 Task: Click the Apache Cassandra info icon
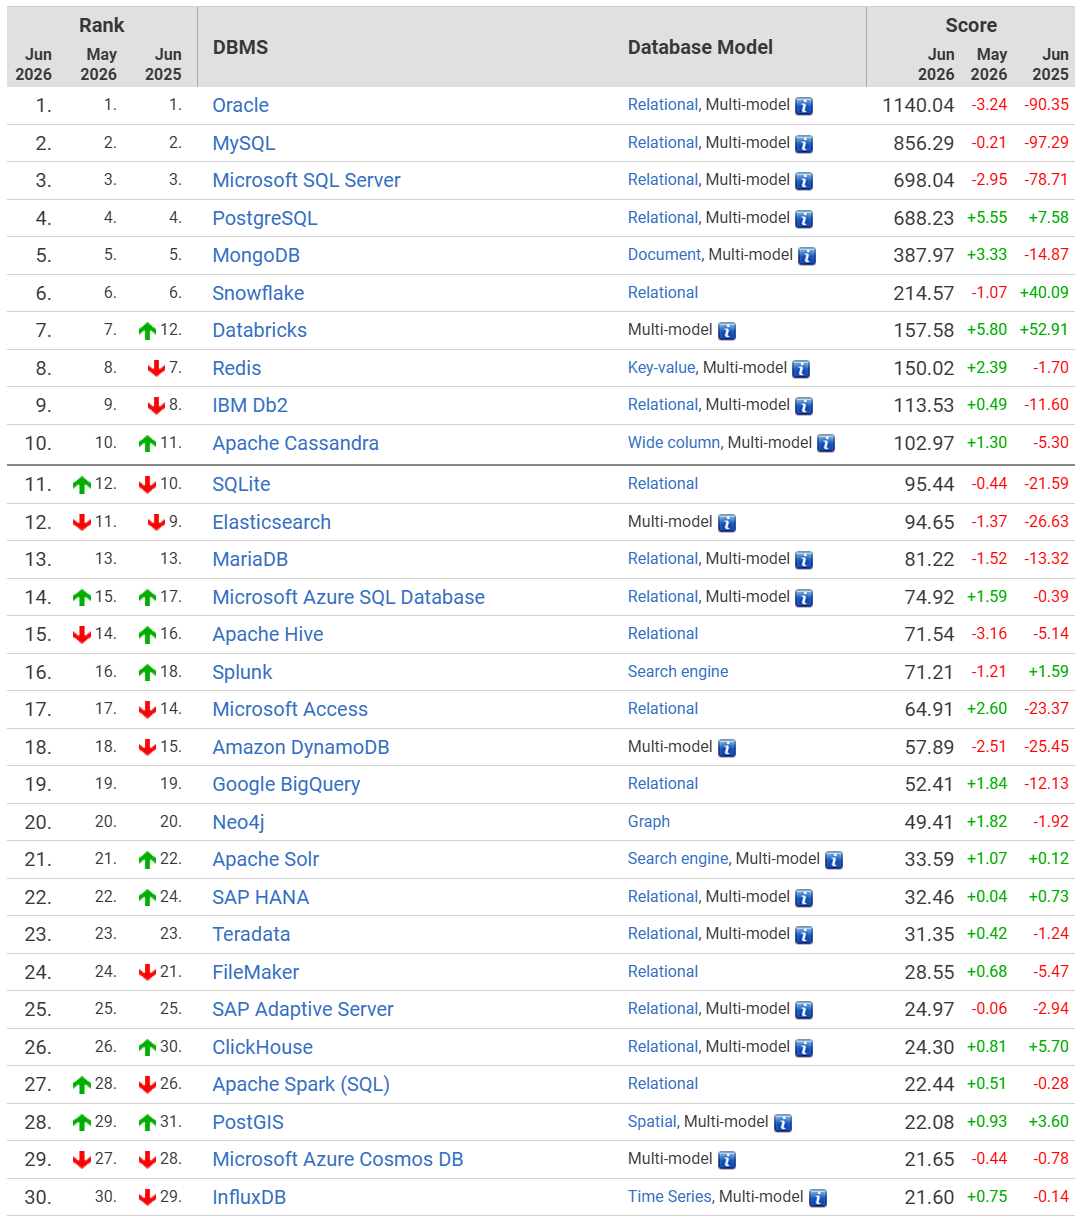coord(826,444)
